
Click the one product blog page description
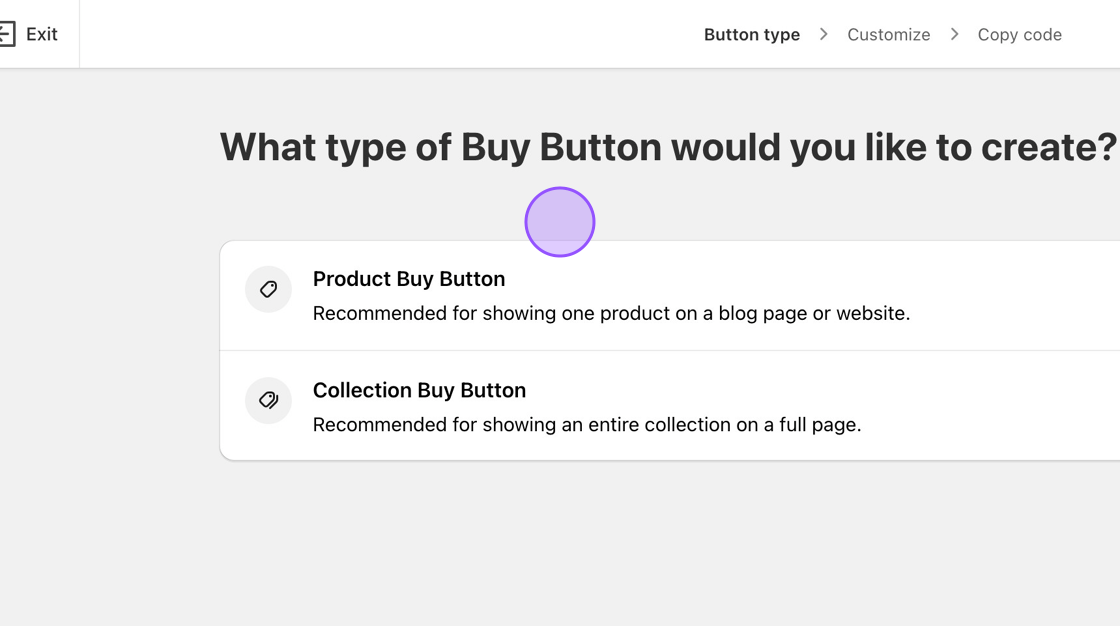pos(611,313)
